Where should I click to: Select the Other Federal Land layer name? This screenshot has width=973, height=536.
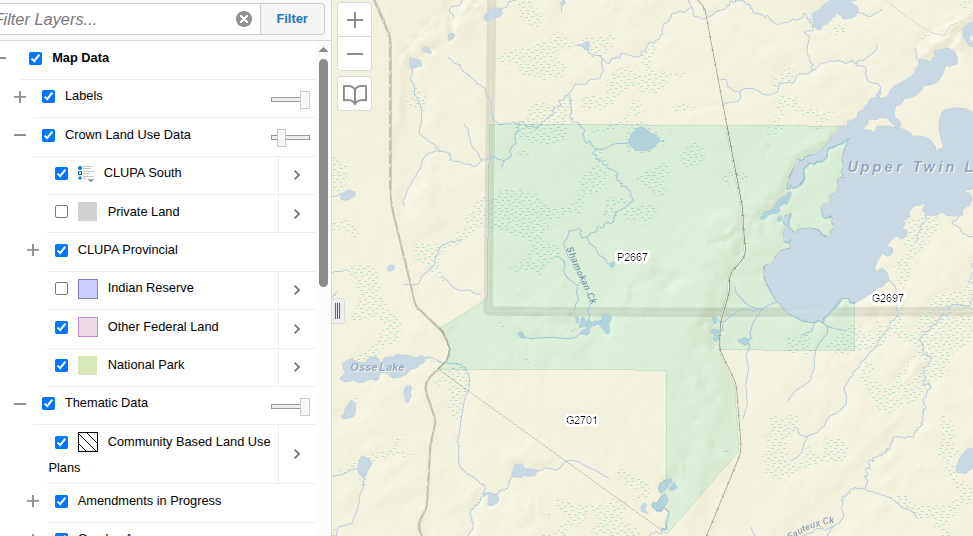tap(163, 326)
